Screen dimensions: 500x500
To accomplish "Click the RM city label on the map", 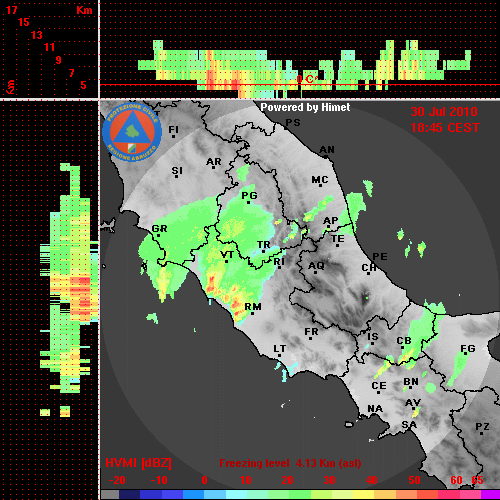I will point(253,306).
